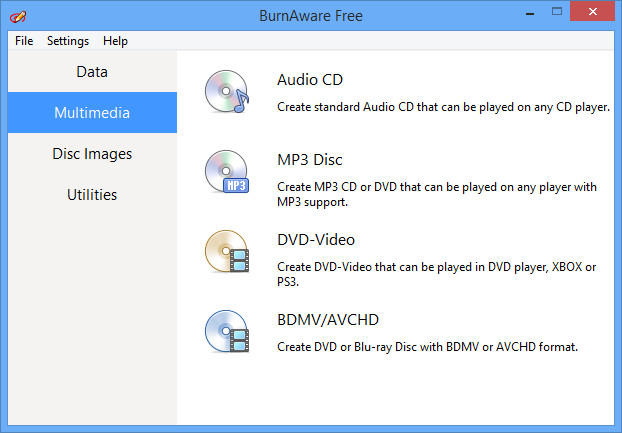622x433 pixels.
Task: Click the MP3 Disc title link
Action: [x=310, y=160]
